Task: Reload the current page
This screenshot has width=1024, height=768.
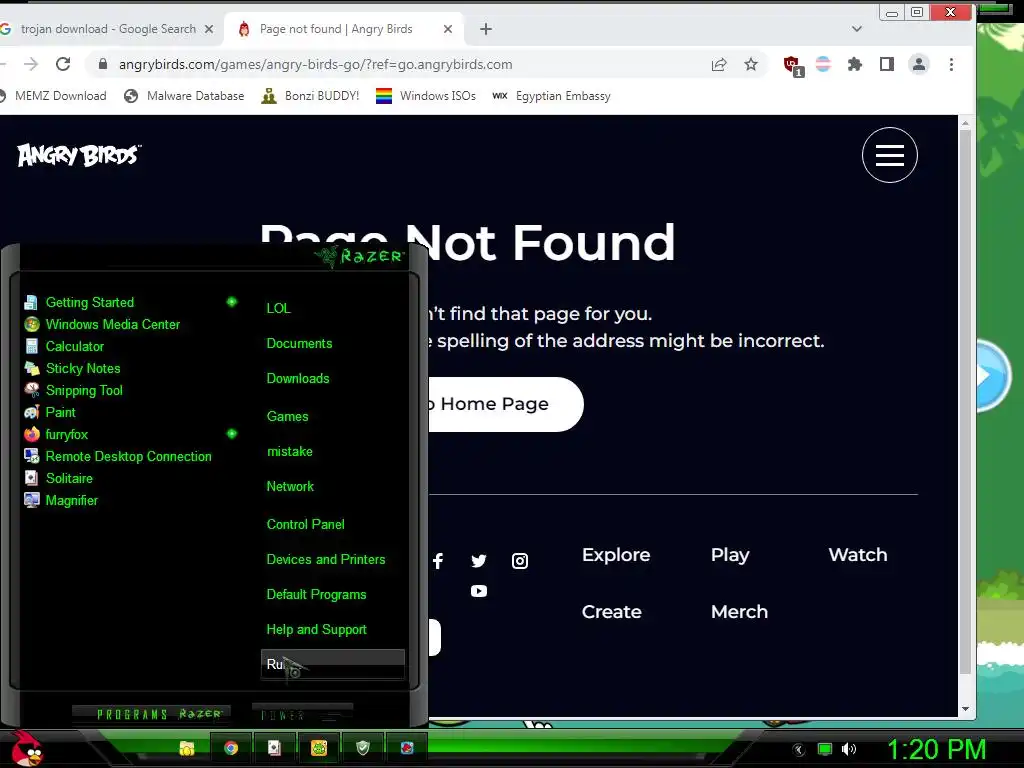Action: [x=63, y=64]
